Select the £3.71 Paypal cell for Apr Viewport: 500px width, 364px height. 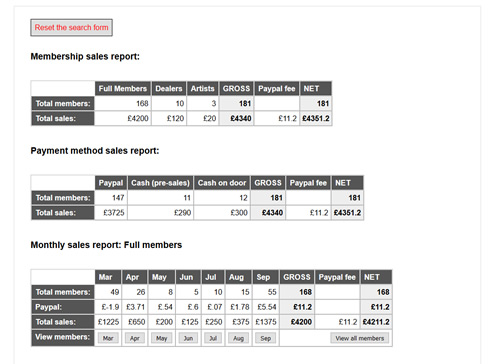(x=135, y=307)
